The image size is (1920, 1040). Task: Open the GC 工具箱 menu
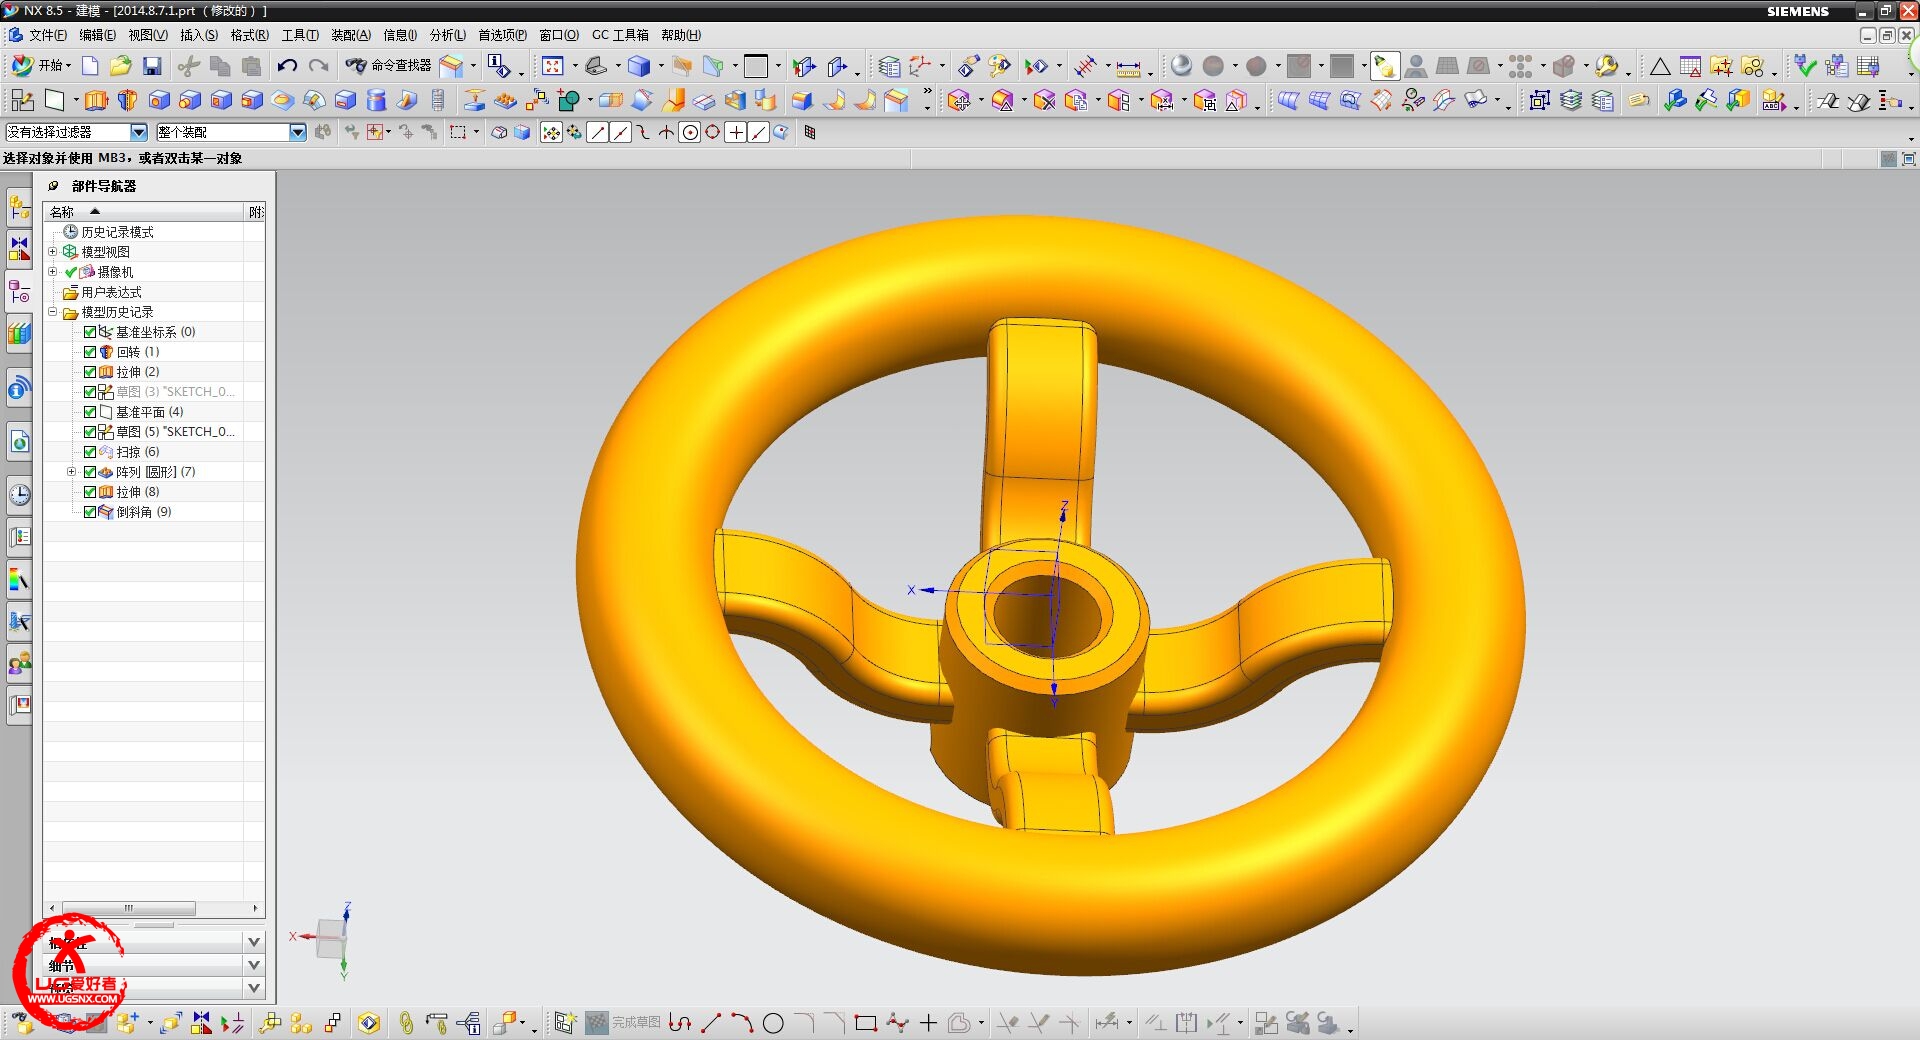(620, 35)
